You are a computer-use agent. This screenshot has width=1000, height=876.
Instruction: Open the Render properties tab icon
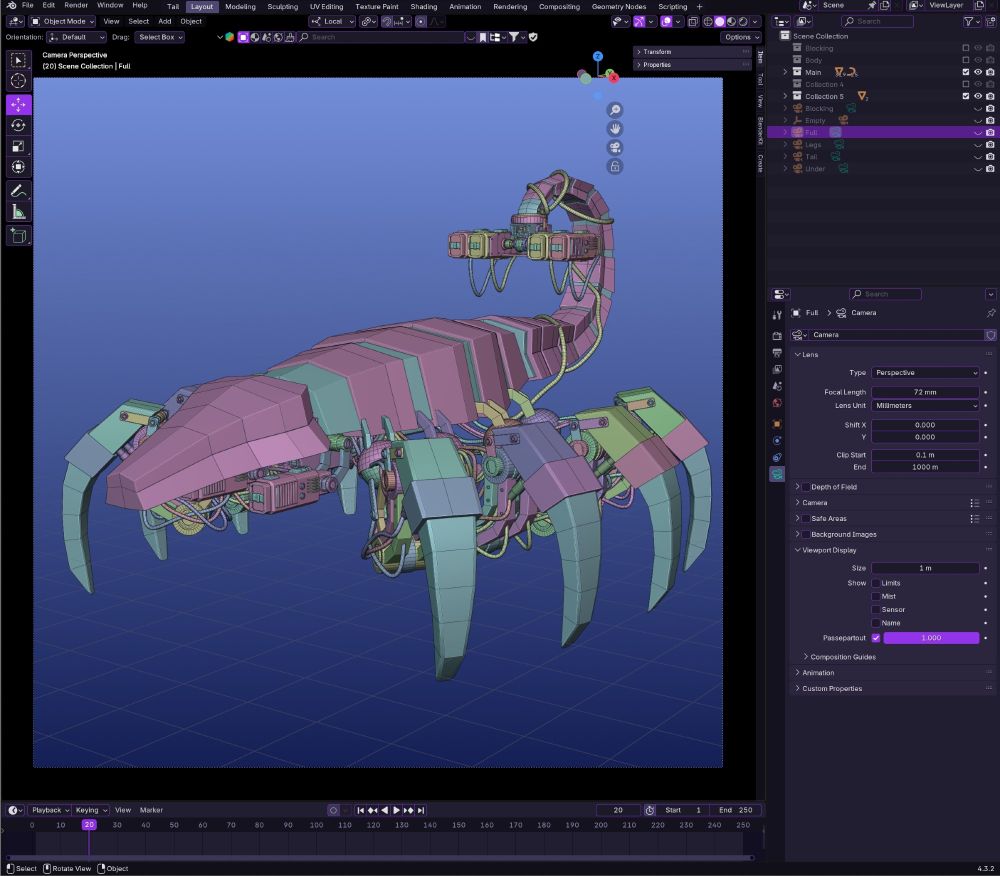(x=777, y=335)
